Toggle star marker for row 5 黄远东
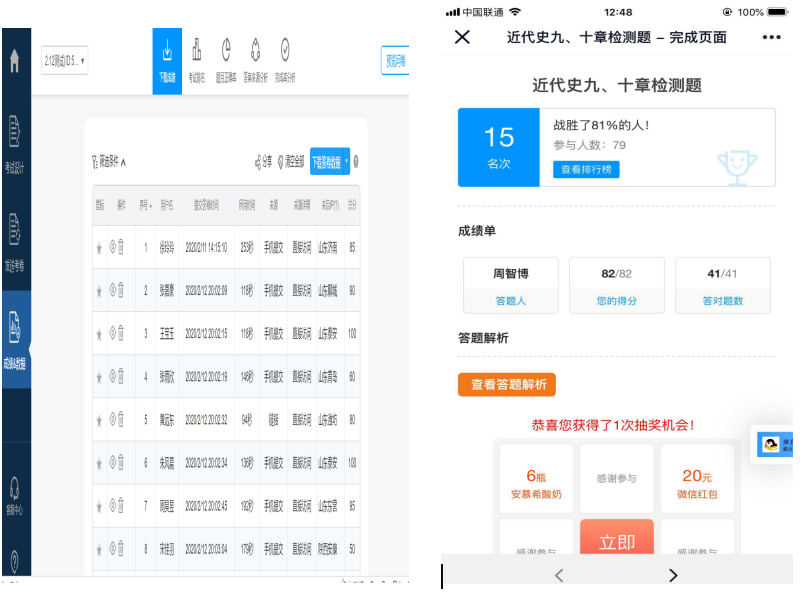 98,421
